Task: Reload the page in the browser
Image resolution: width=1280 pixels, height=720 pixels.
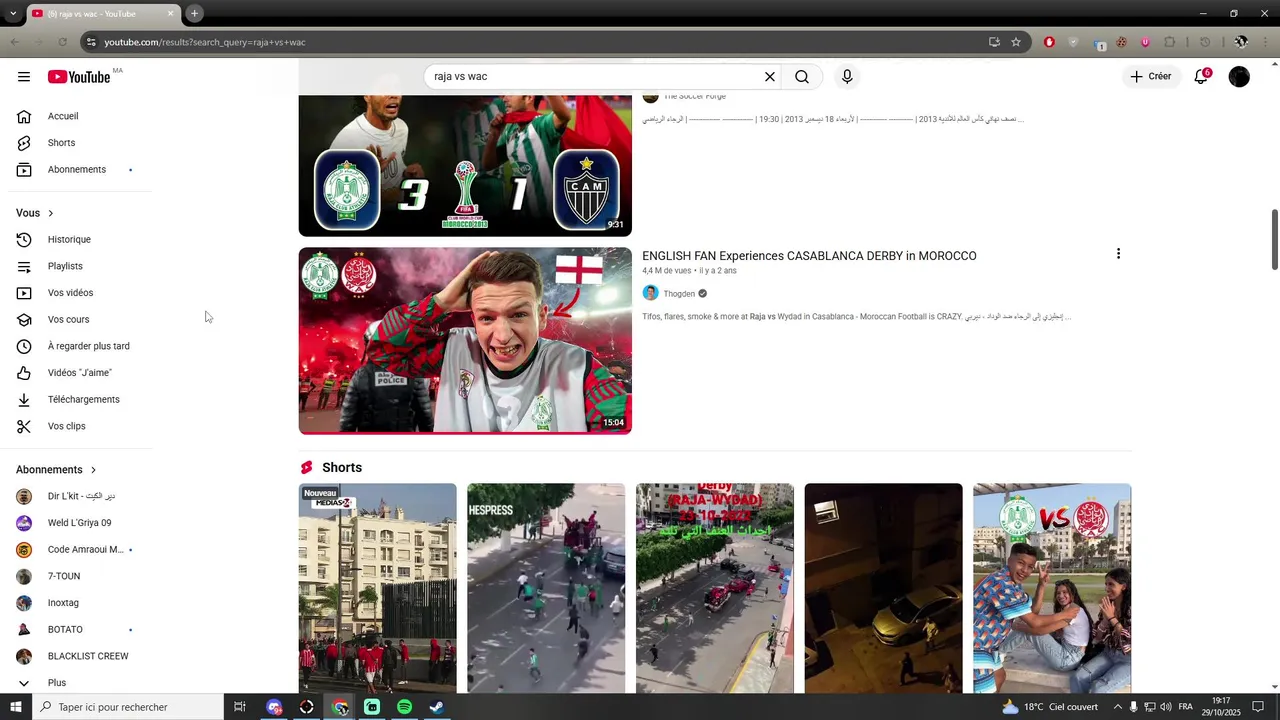Action: [x=62, y=42]
